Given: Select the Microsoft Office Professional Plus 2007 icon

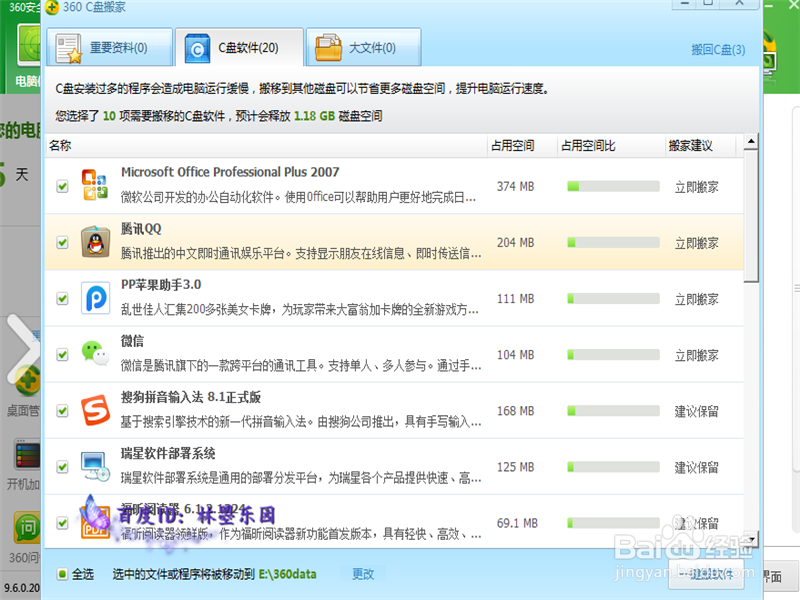Looking at the screenshot, I should (95, 186).
